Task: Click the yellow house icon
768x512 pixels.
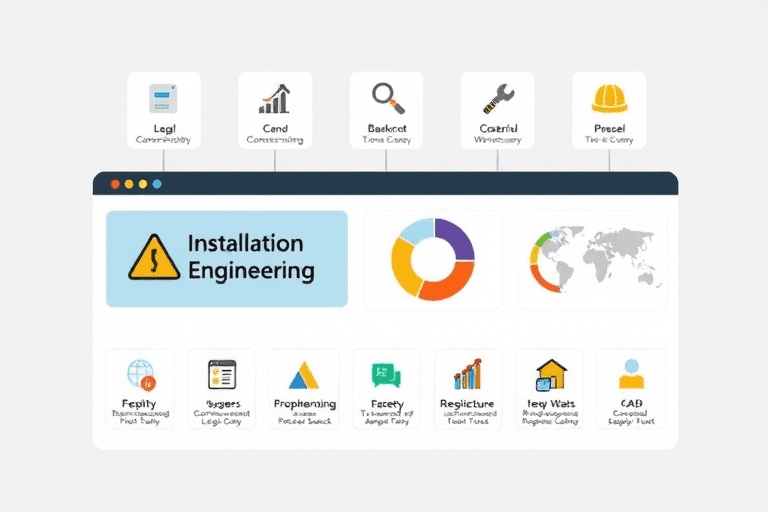Action: pos(550,375)
